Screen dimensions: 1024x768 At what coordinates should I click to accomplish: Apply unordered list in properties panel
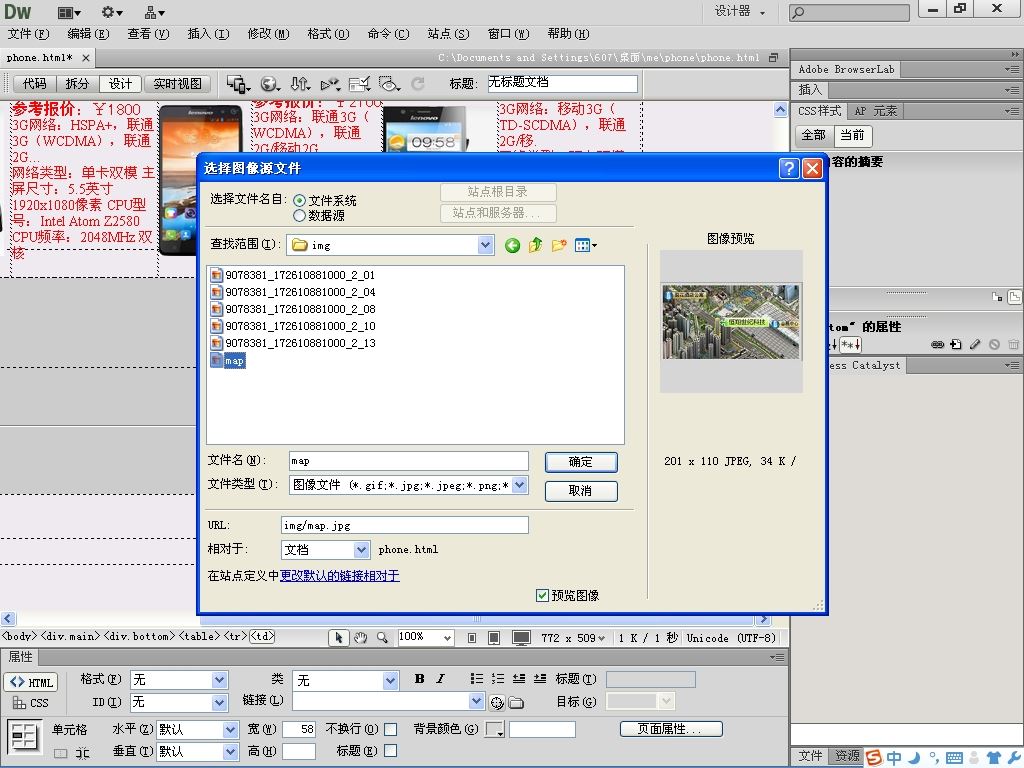(x=477, y=679)
